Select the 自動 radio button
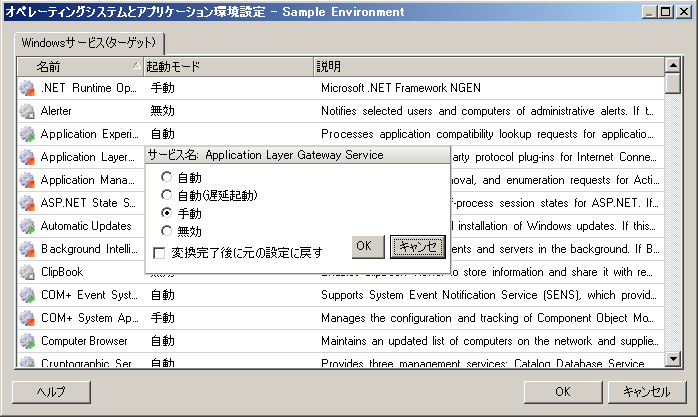 [x=167, y=177]
